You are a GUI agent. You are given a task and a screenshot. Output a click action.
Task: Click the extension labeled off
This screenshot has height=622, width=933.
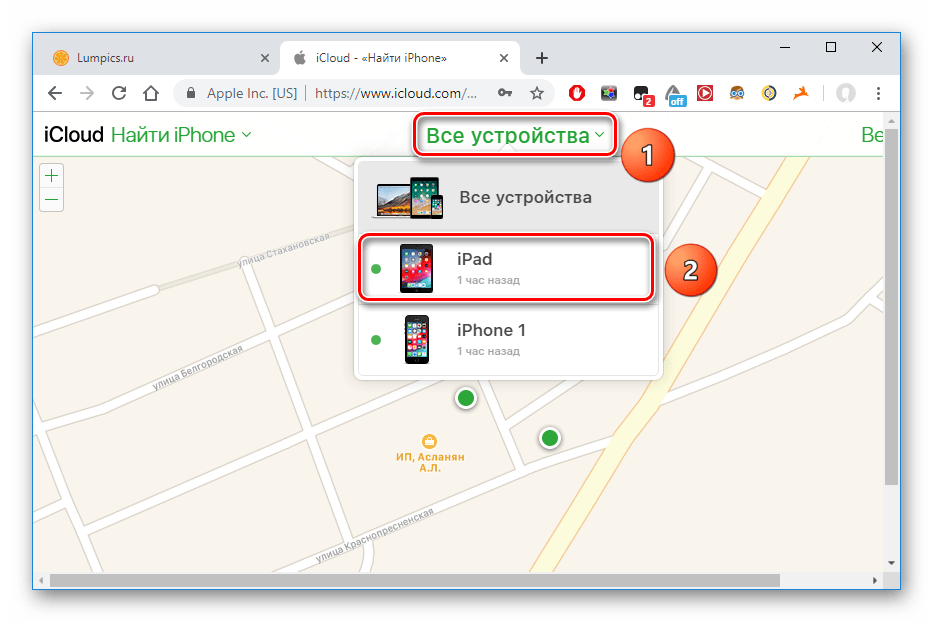[x=675, y=95]
